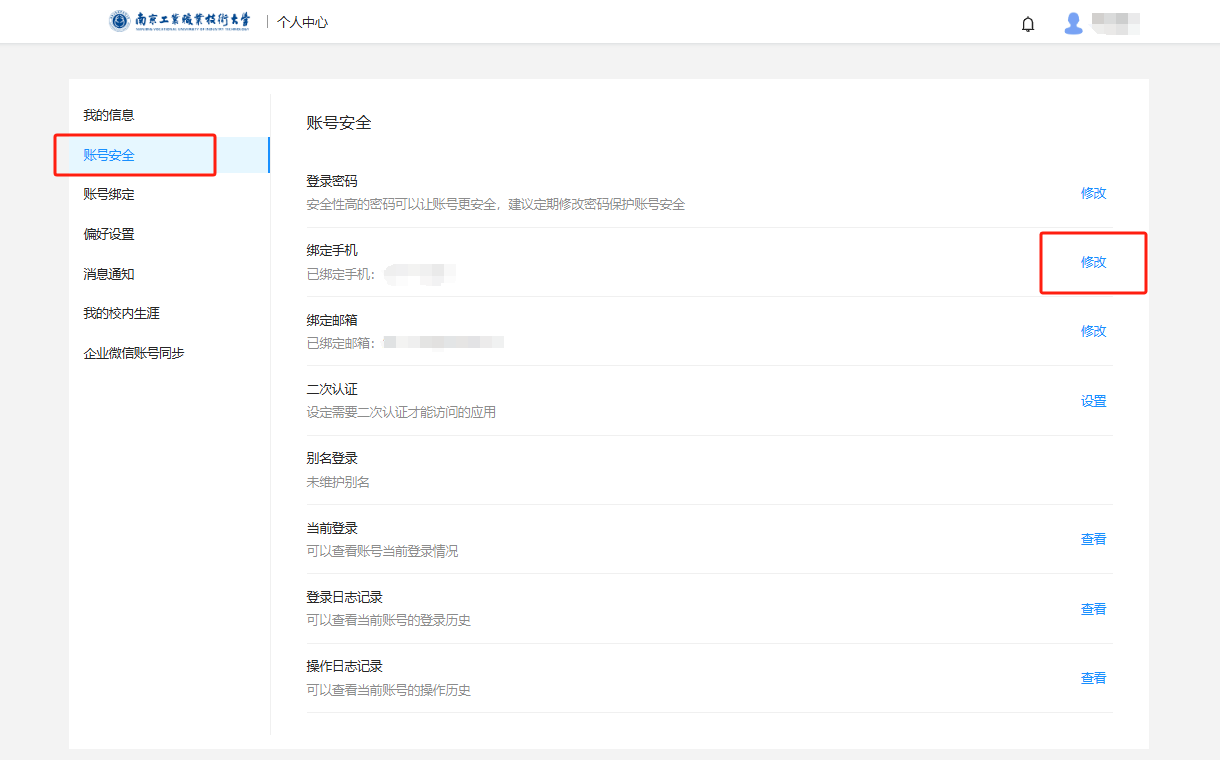1220x760 pixels.
Task: Click the 账号安全 page heading
Action: [339, 123]
